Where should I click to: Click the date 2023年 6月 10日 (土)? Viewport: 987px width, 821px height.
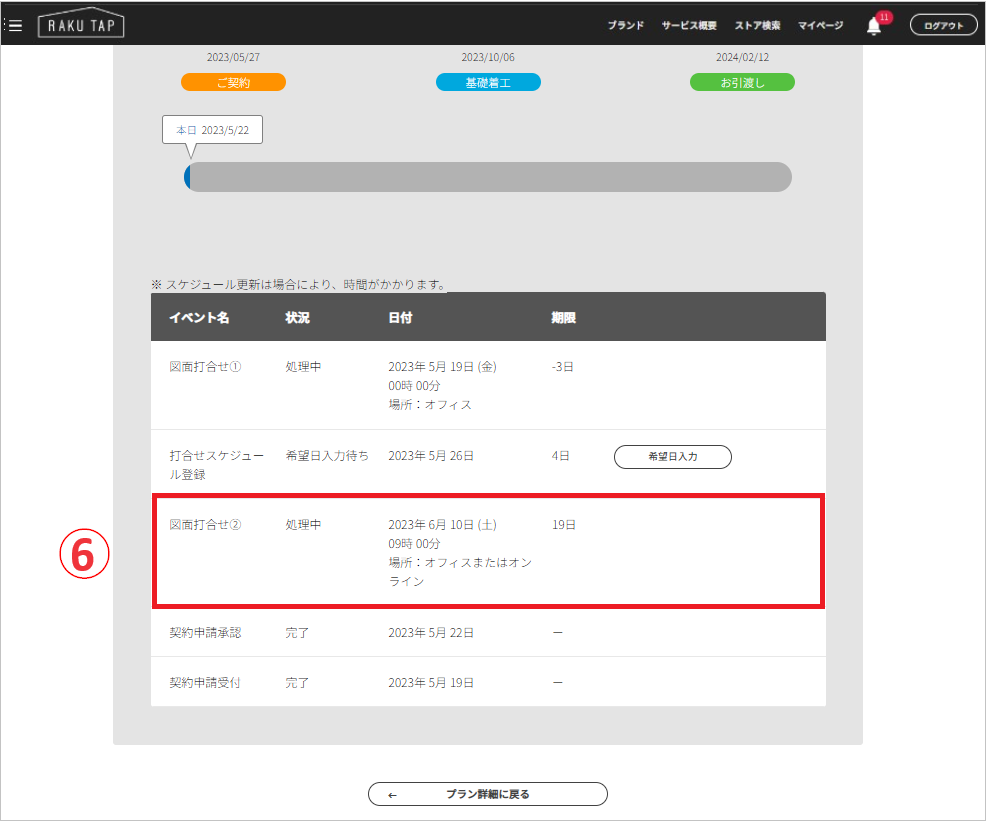pyautogui.click(x=443, y=524)
